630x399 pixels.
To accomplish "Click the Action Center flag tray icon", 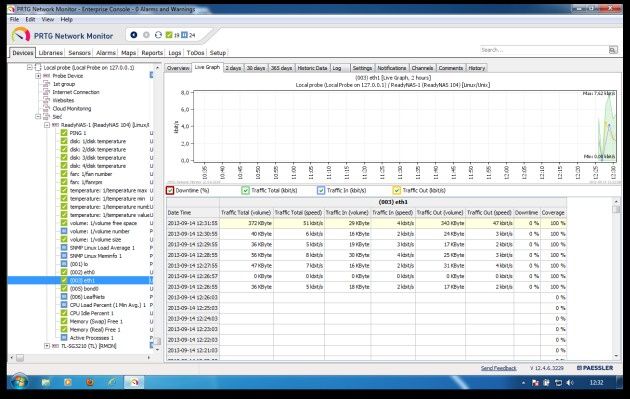I will coord(535,383).
